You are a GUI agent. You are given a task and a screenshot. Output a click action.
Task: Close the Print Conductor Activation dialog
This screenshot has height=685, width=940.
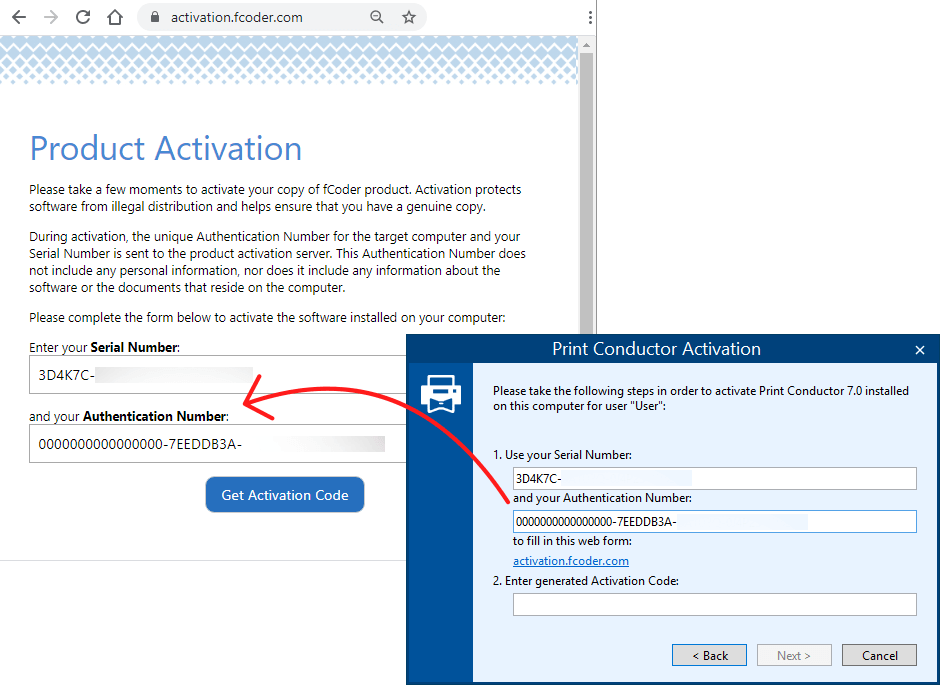click(x=920, y=350)
